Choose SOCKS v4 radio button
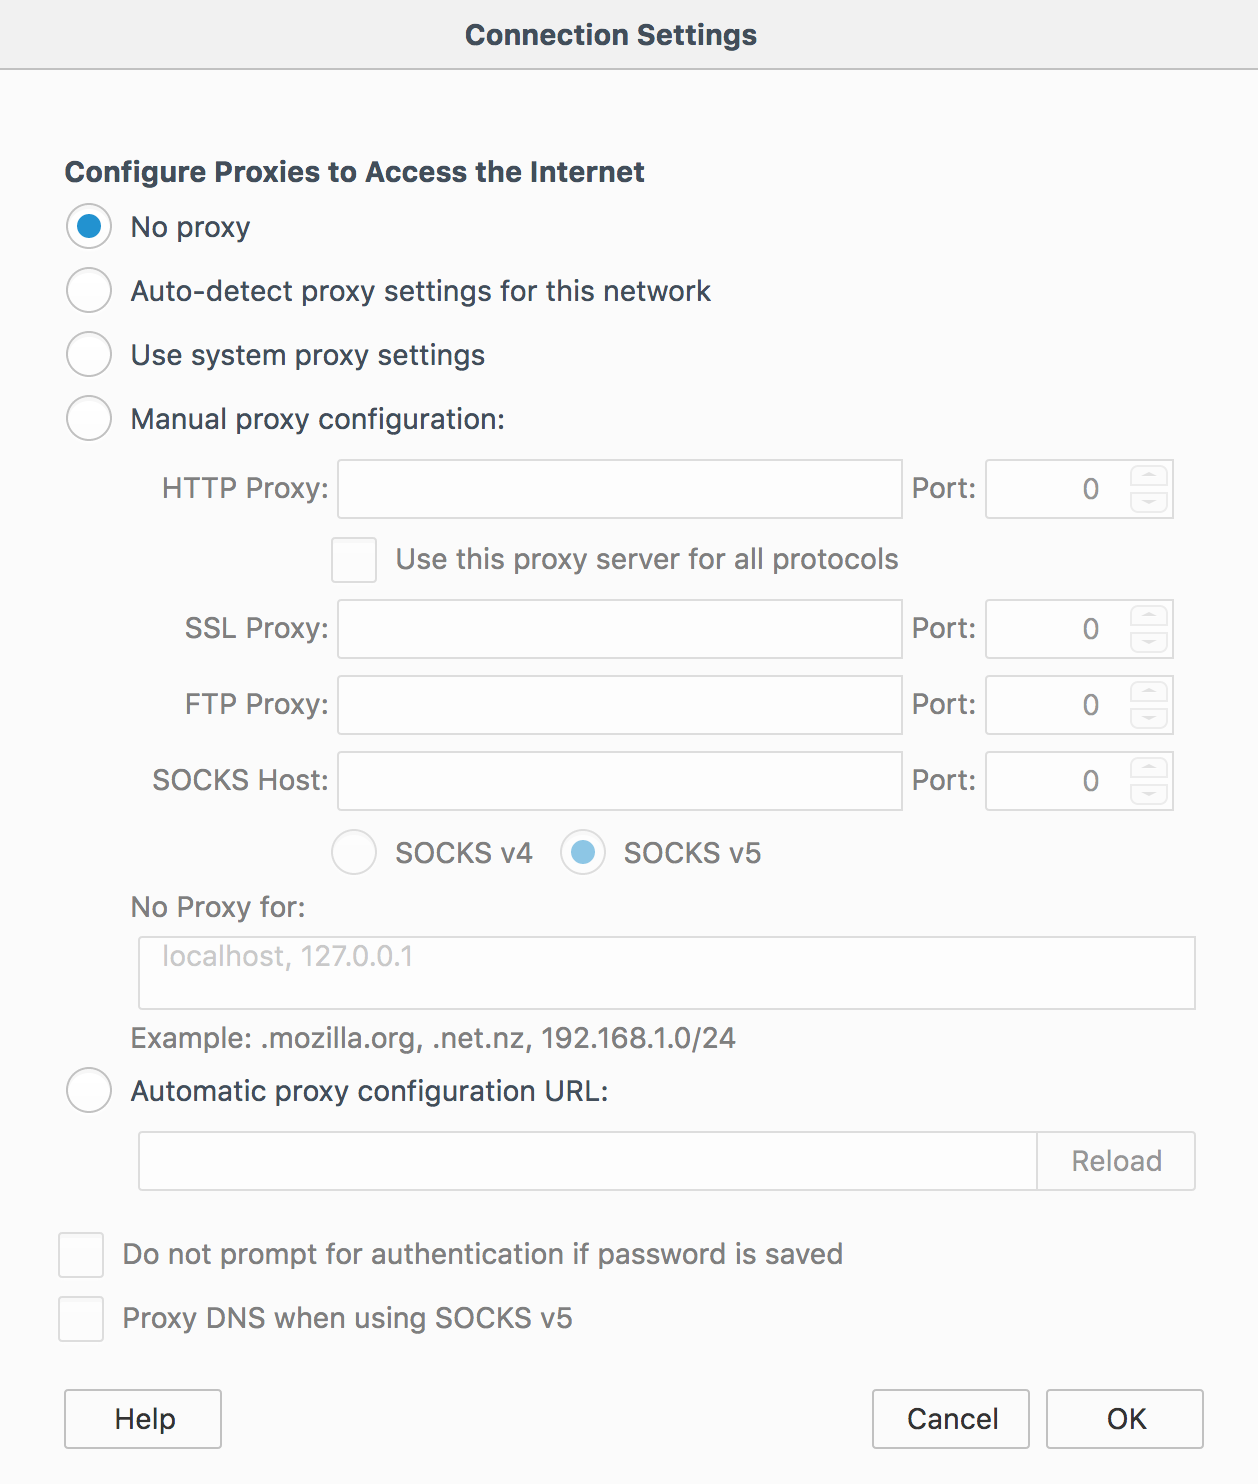 354,853
